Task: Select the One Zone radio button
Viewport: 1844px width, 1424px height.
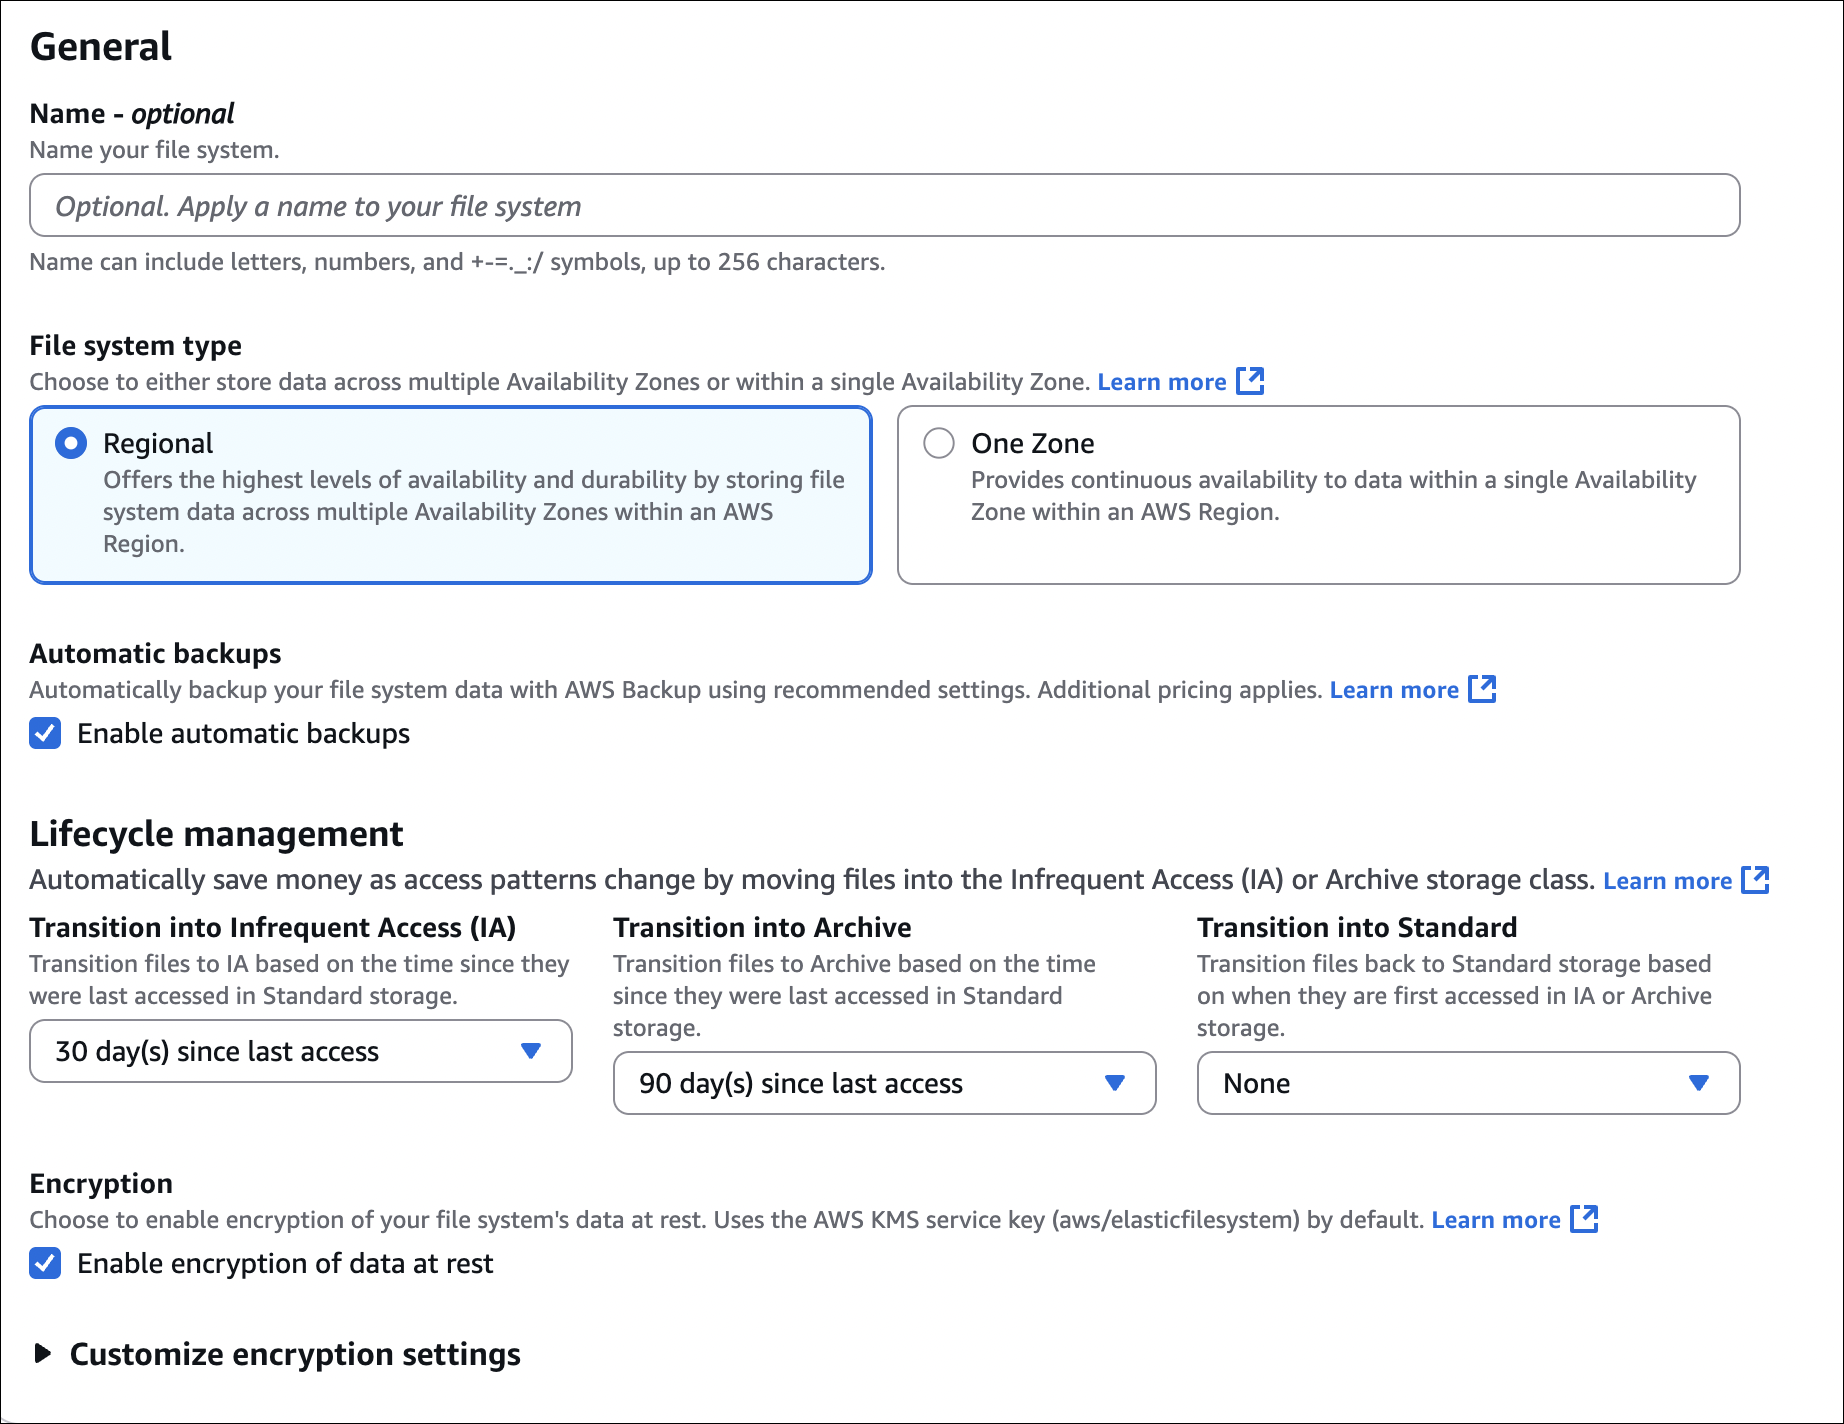Action: pyautogui.click(x=939, y=443)
